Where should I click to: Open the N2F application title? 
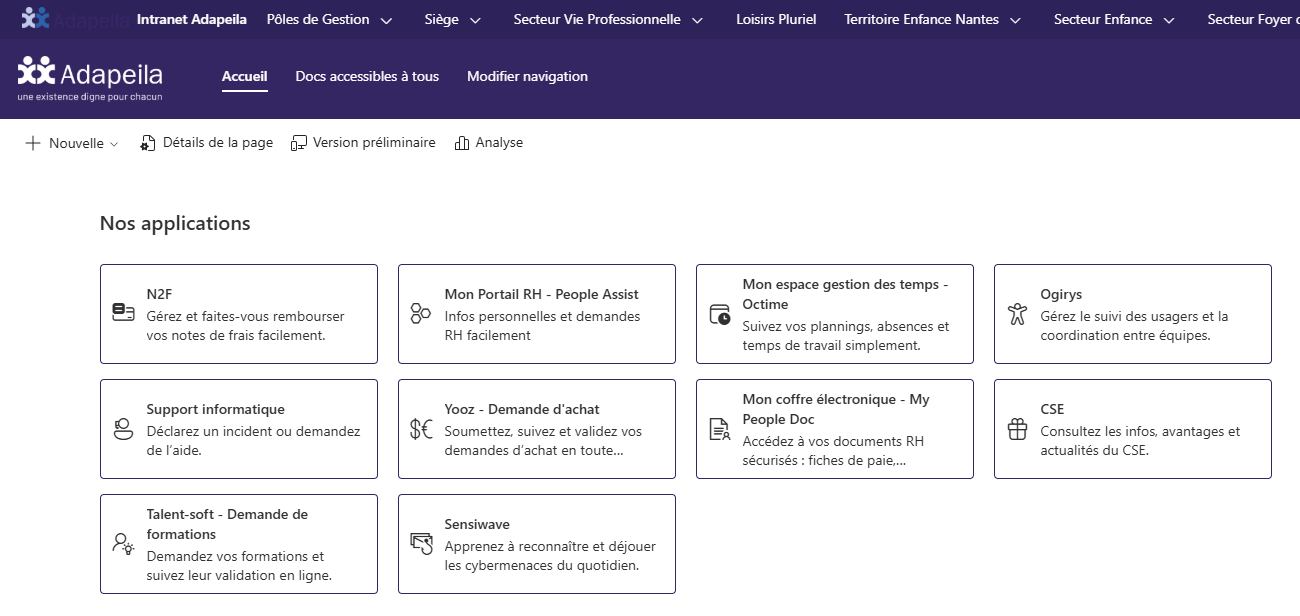[x=159, y=294]
